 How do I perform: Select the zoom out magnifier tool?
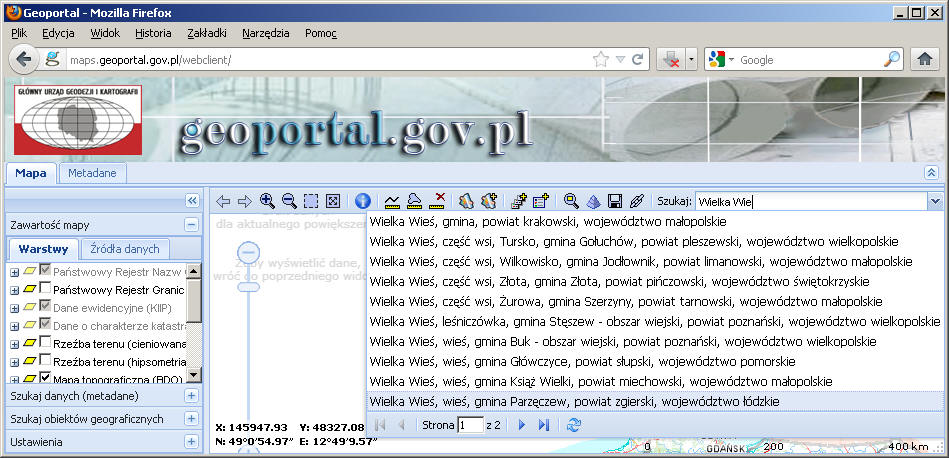[x=289, y=200]
